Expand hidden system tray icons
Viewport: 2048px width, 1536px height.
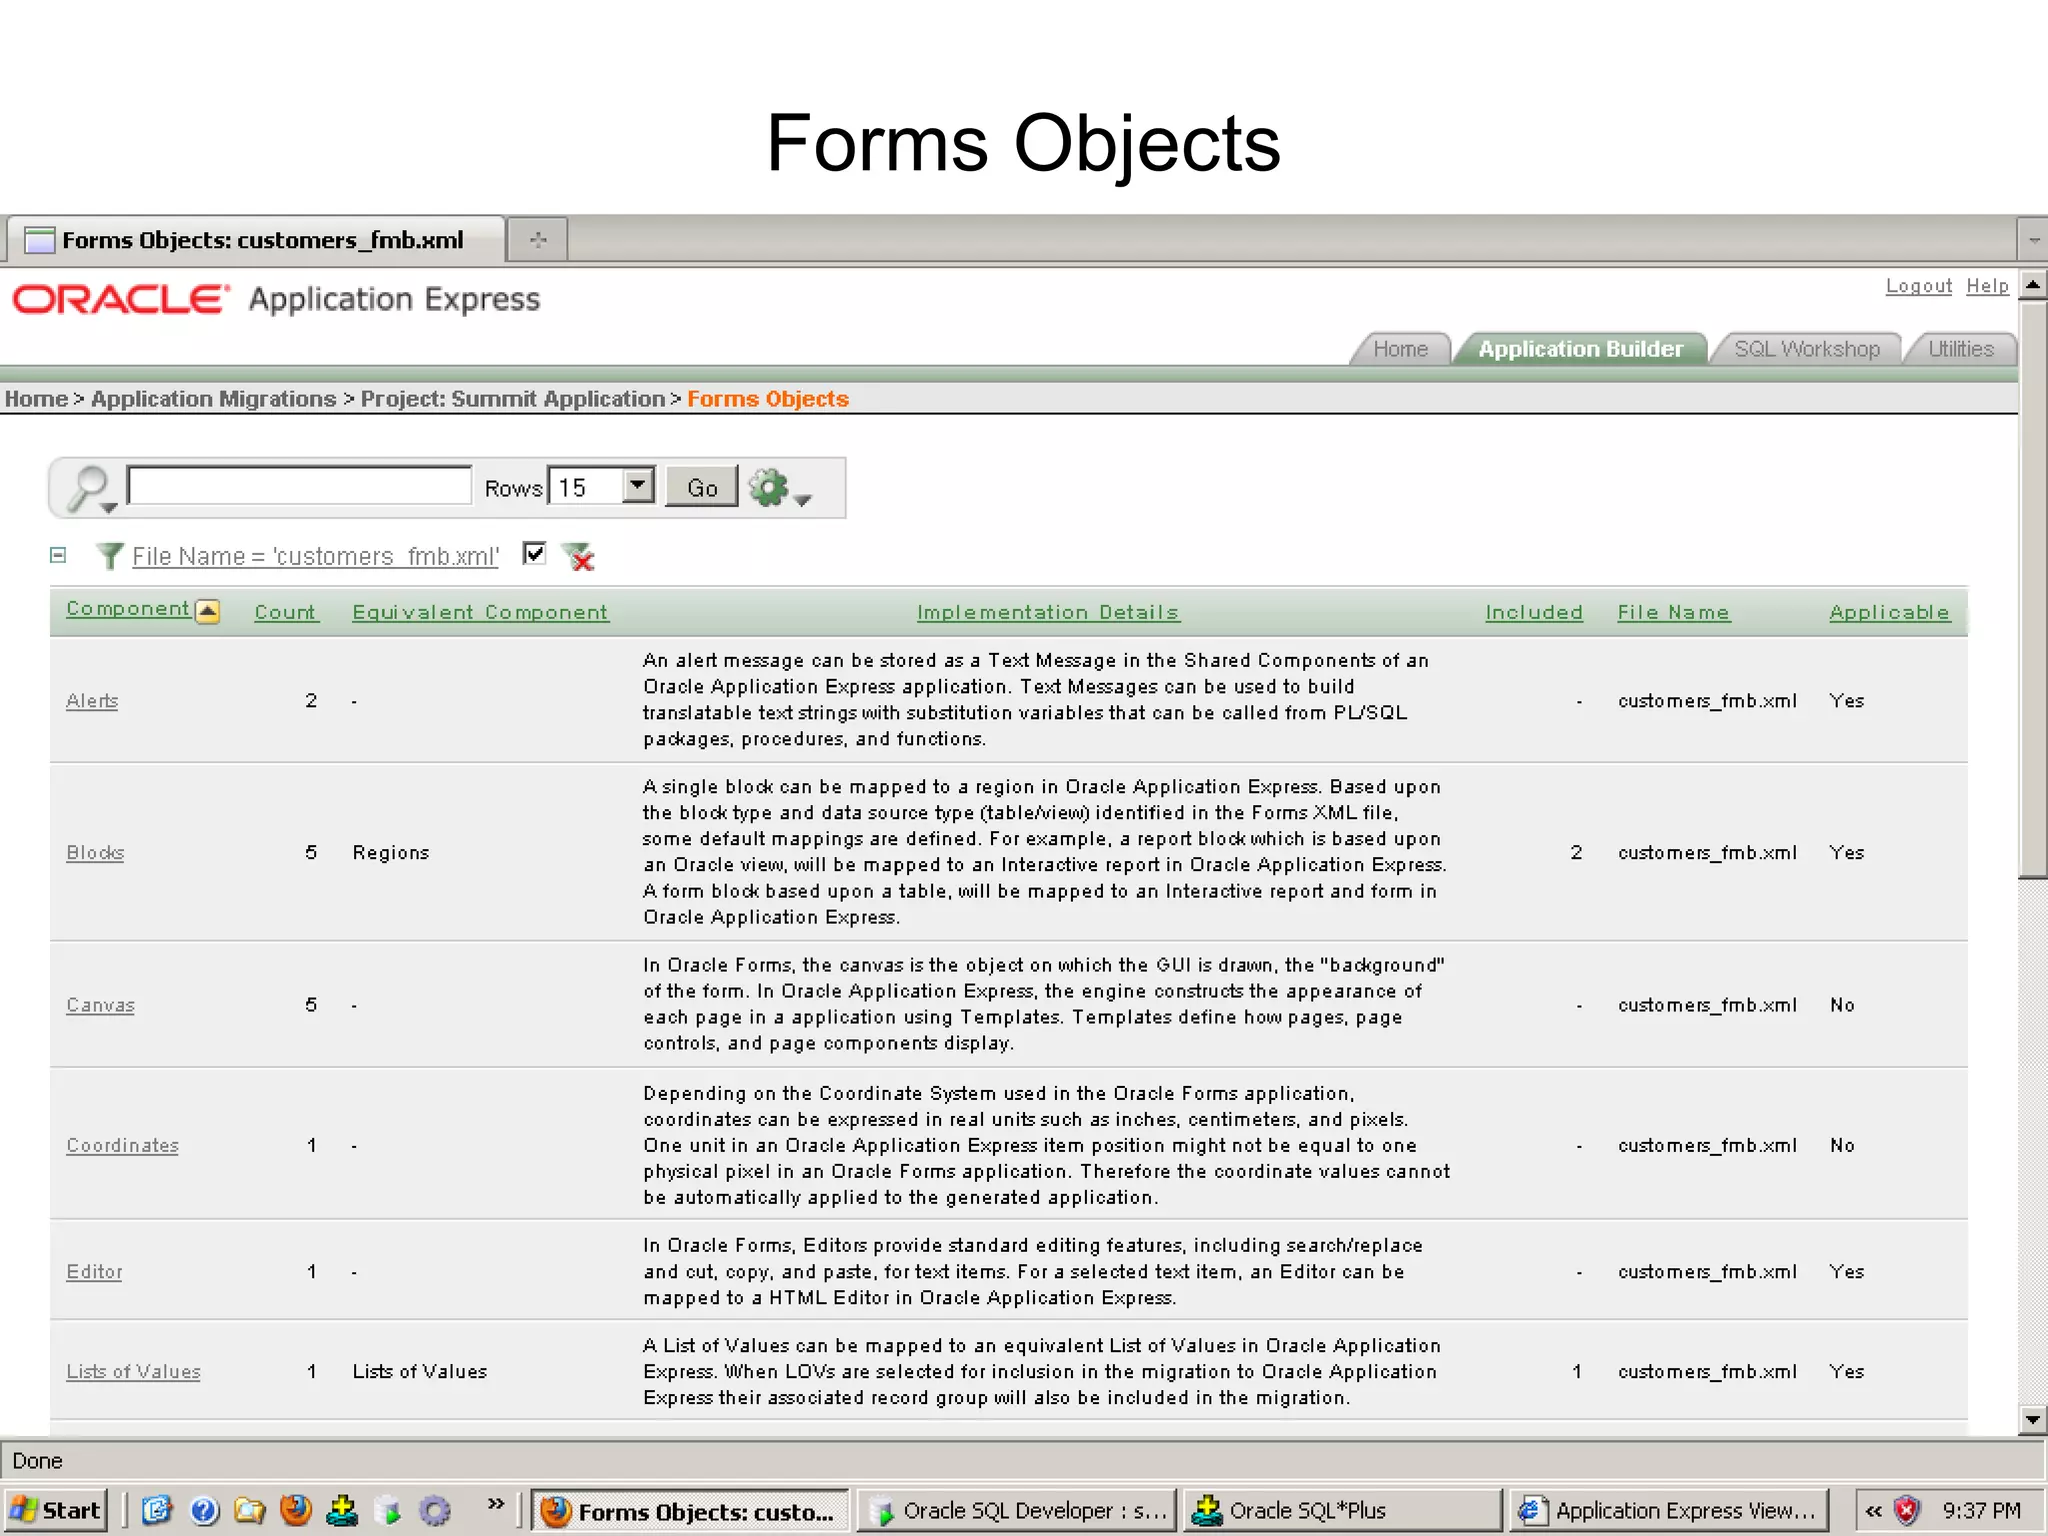1874,1510
